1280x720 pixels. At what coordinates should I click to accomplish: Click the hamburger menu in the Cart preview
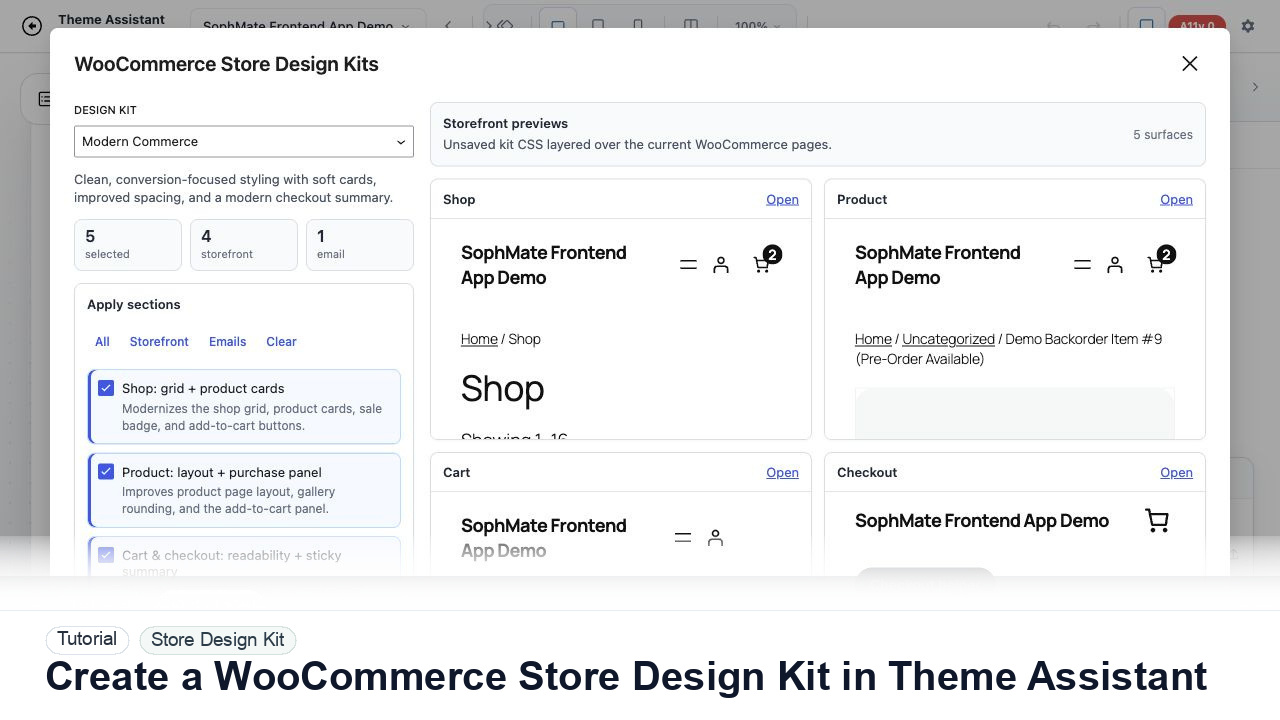click(x=683, y=538)
